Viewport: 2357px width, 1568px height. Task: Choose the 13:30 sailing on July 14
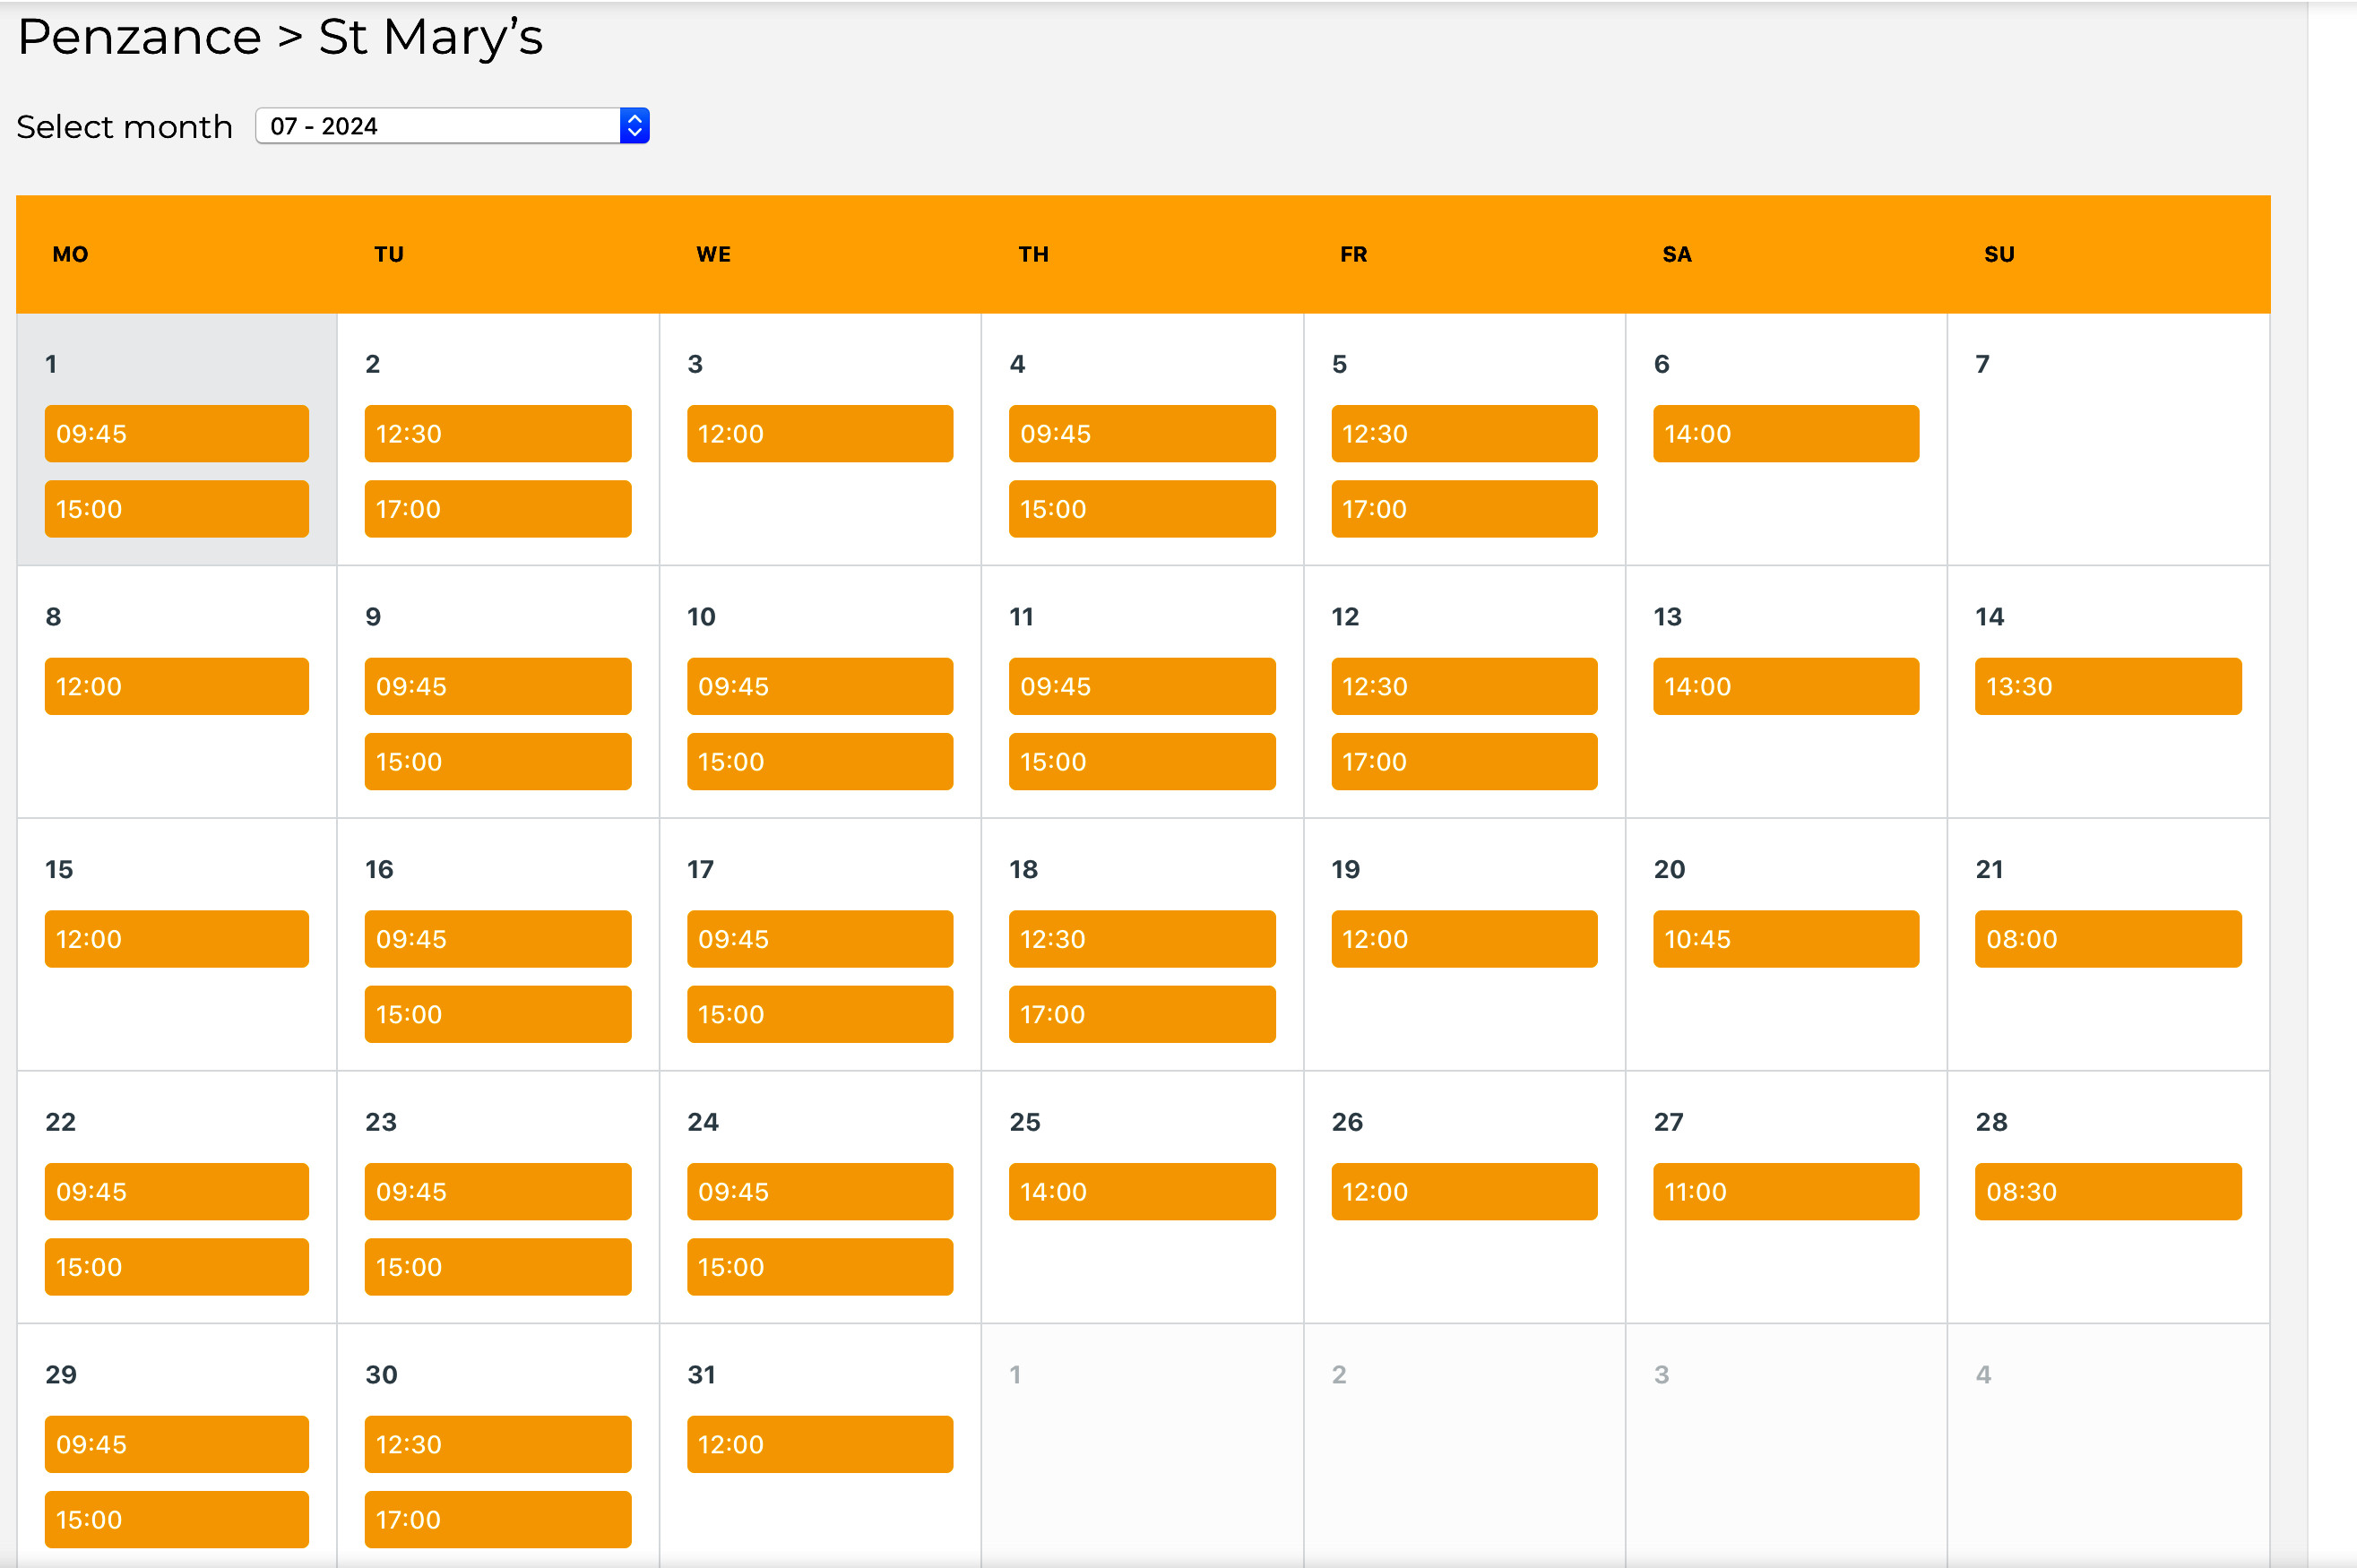tap(2107, 686)
